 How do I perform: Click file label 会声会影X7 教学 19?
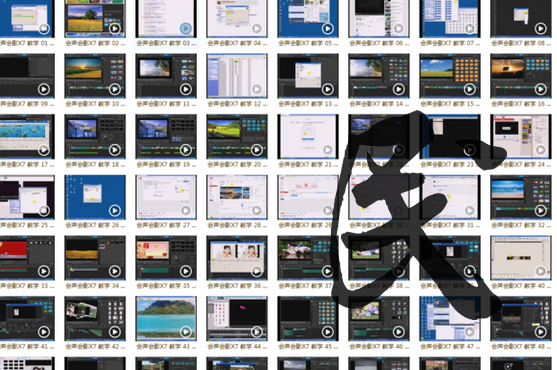pos(166,165)
